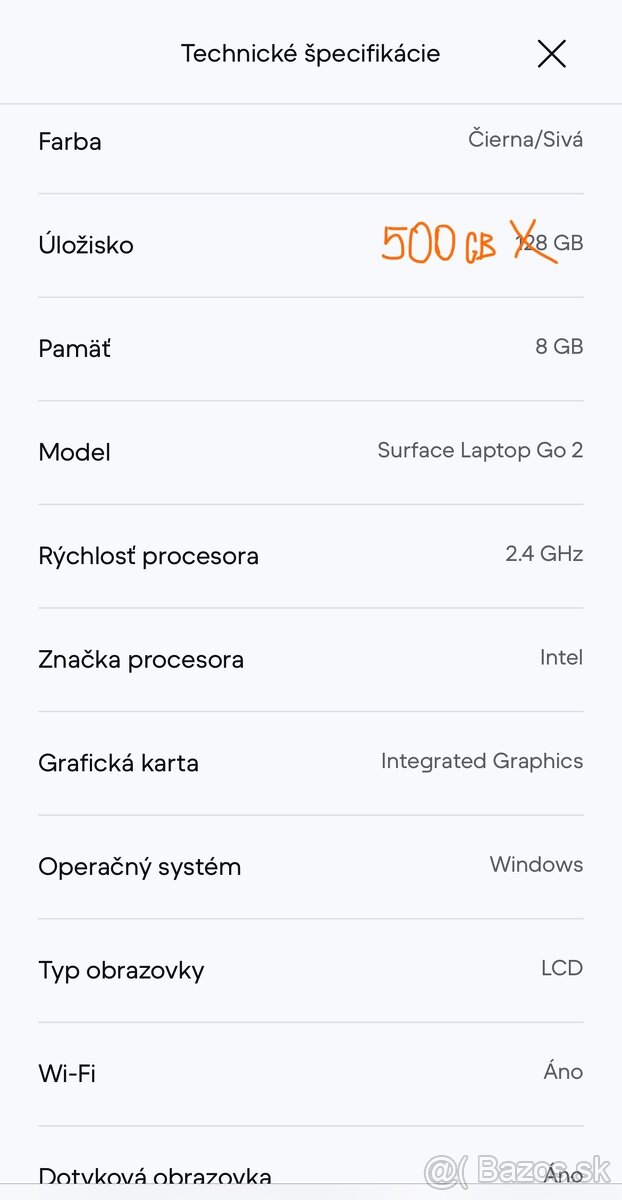Select the Úložisko row label
The image size is (622, 1200).
pos(86,245)
